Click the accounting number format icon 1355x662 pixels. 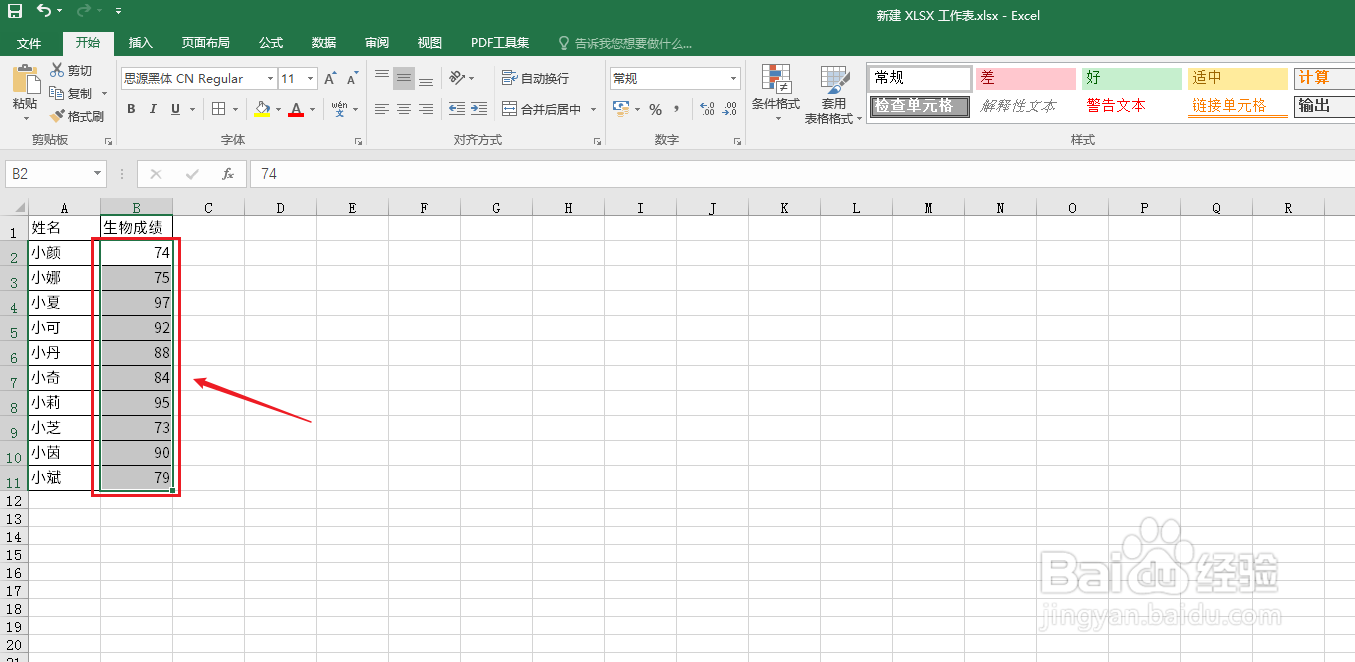click(x=620, y=109)
